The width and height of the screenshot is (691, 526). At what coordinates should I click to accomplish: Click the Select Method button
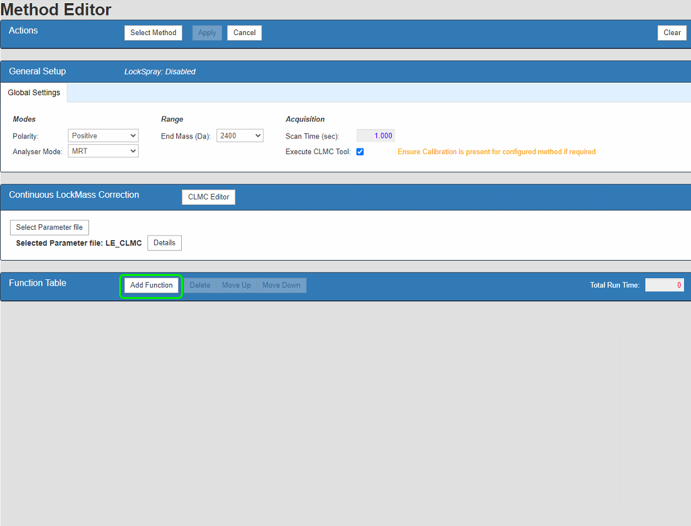click(153, 33)
